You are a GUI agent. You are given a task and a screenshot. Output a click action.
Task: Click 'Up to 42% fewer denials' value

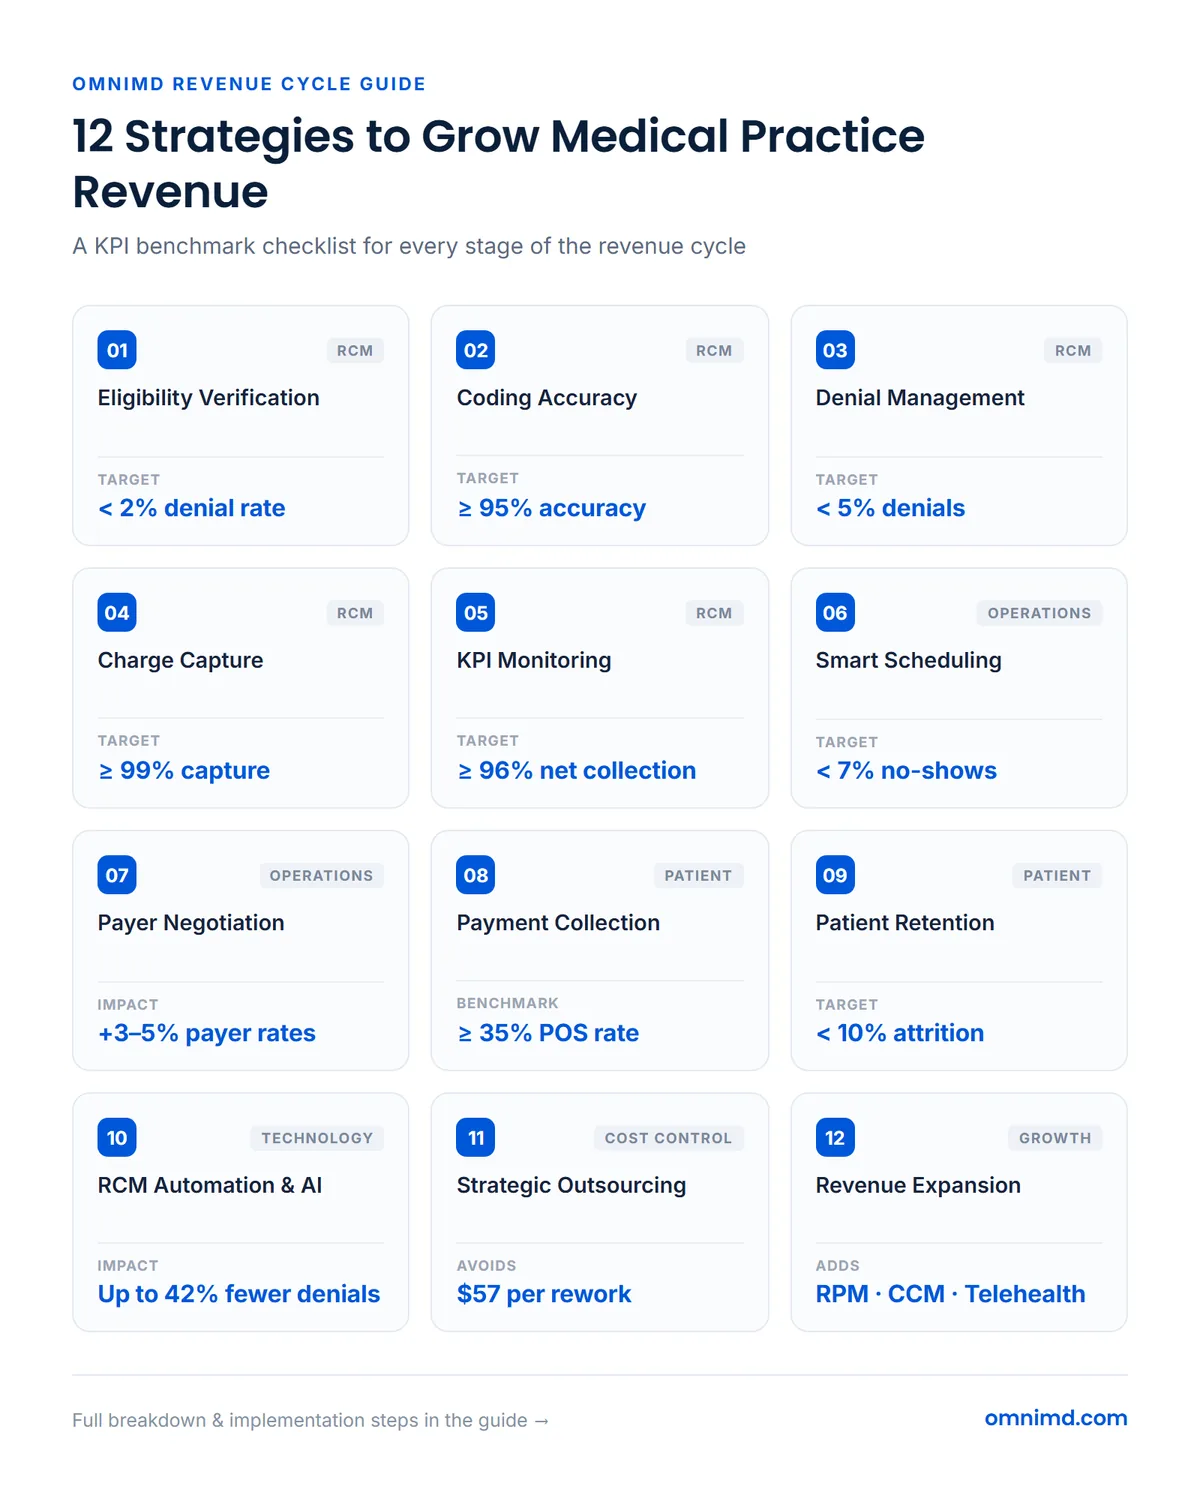click(239, 1294)
